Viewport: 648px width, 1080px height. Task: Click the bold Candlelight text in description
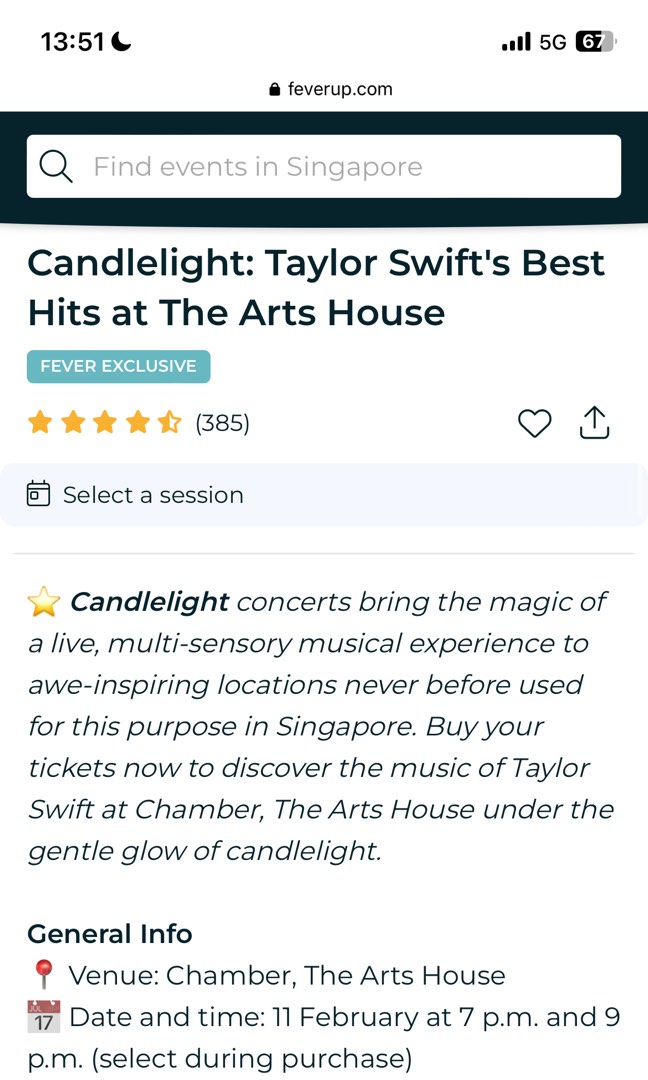tap(150, 602)
